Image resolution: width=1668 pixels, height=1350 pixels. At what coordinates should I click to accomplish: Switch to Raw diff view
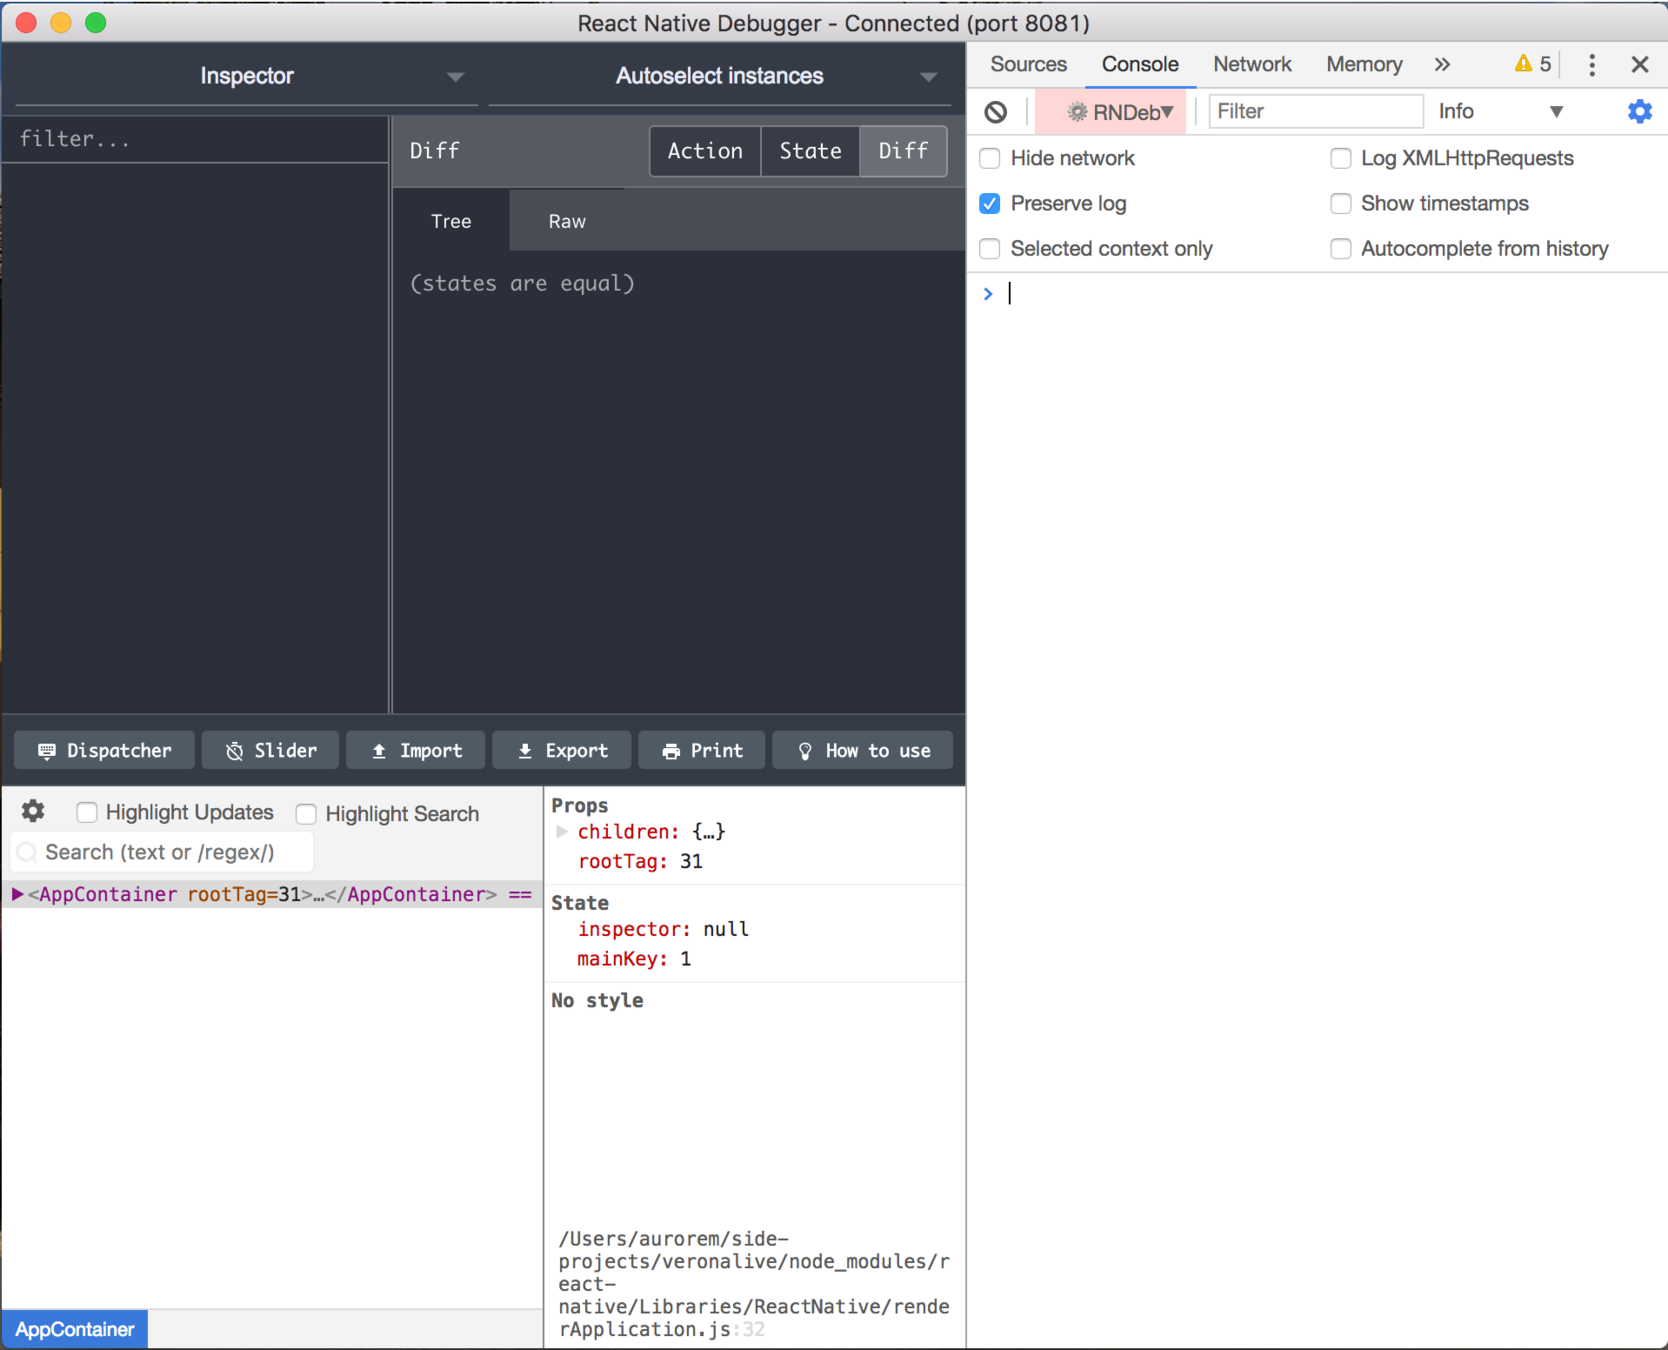tap(567, 221)
